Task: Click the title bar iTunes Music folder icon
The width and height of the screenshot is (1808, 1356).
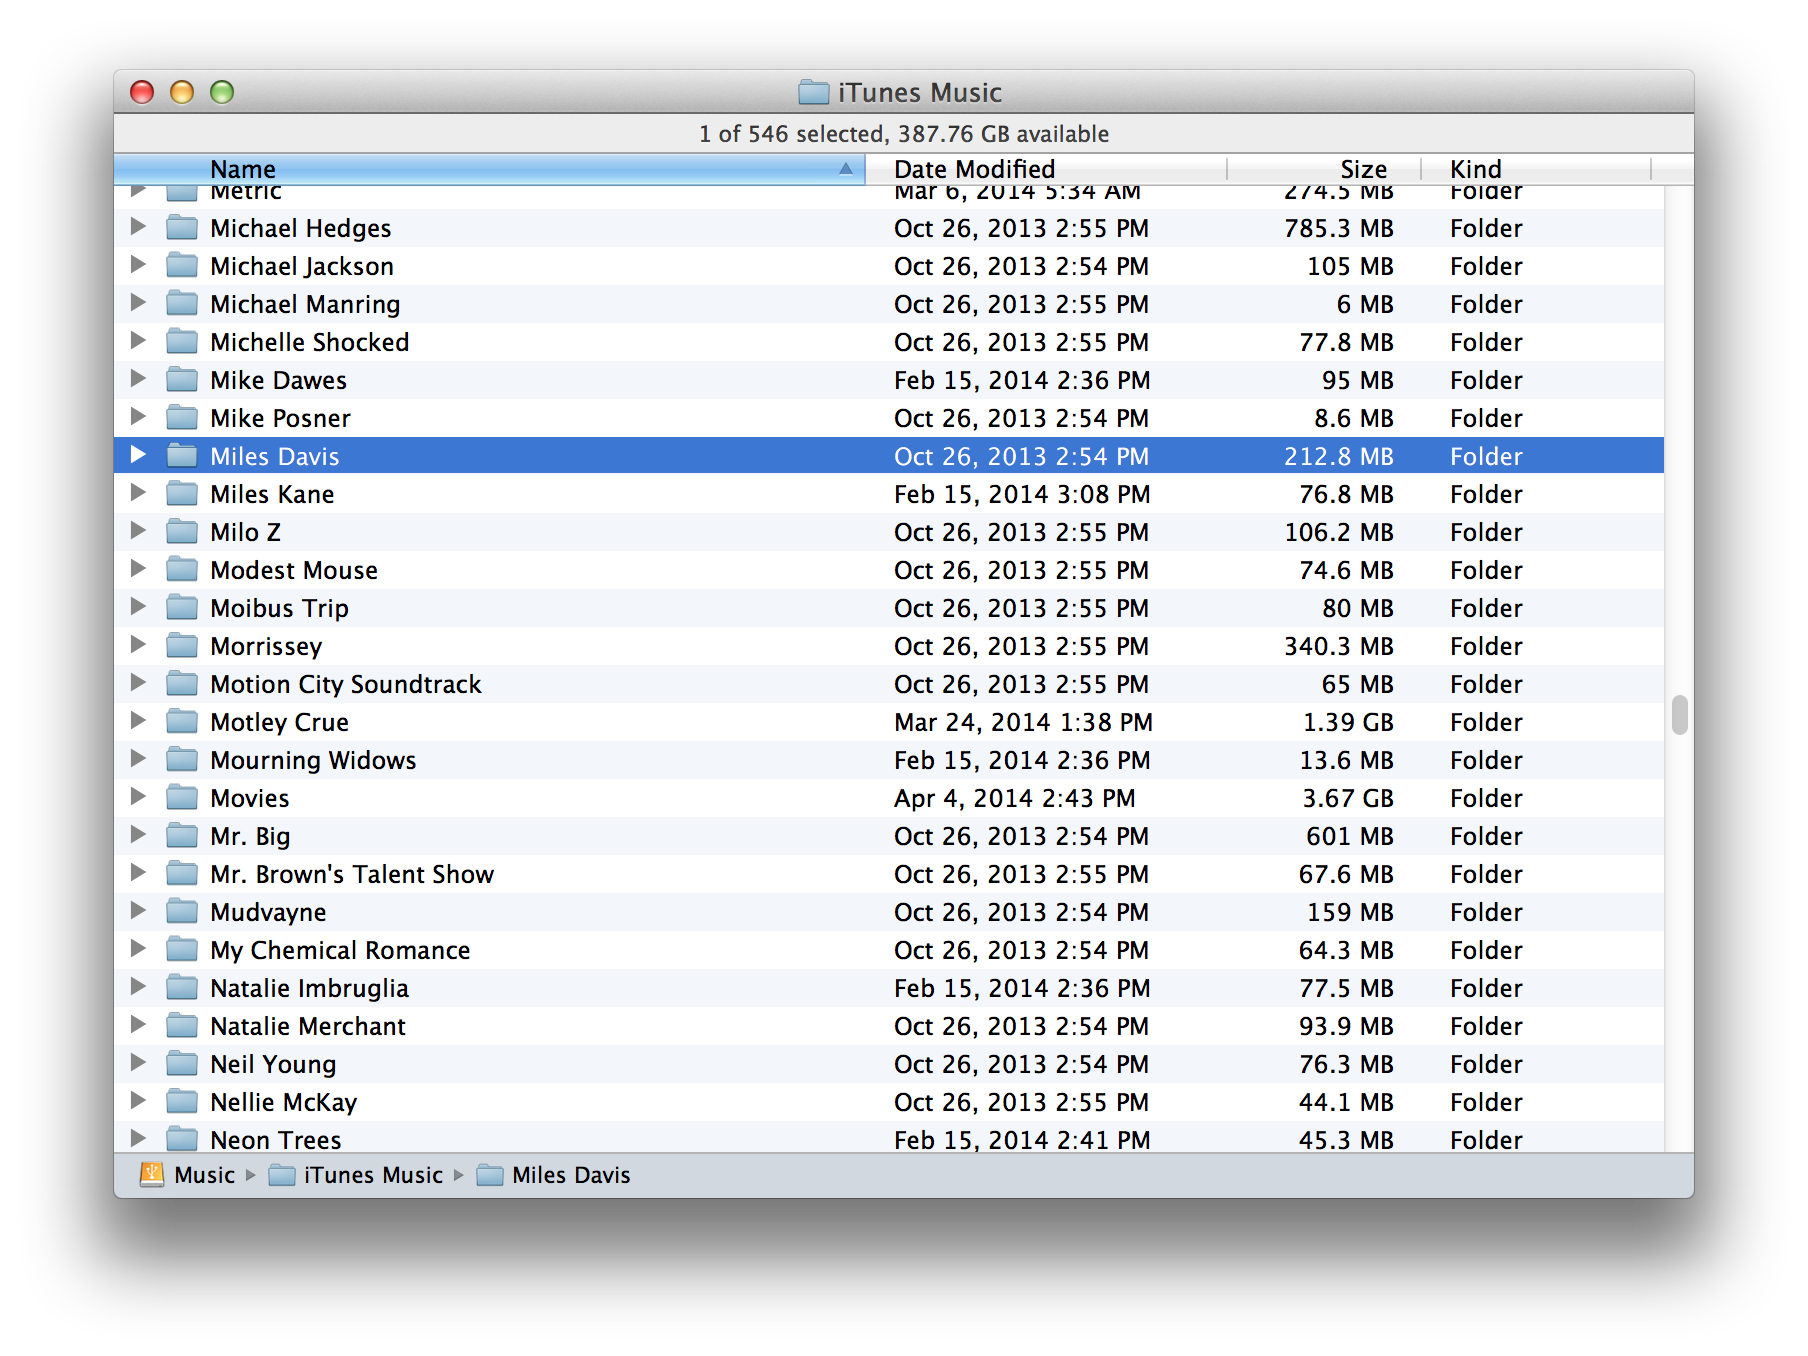Action: (x=814, y=92)
